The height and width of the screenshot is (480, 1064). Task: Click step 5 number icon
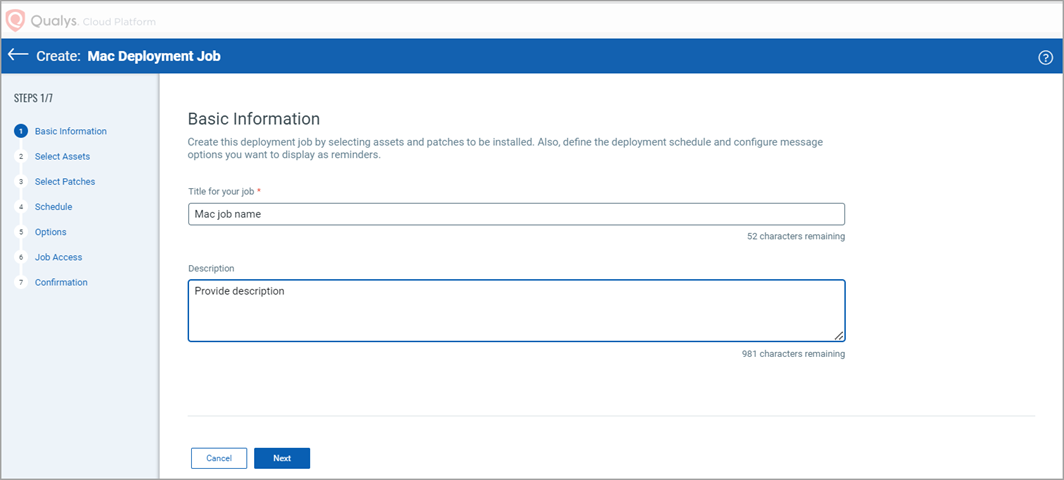[x=20, y=232]
